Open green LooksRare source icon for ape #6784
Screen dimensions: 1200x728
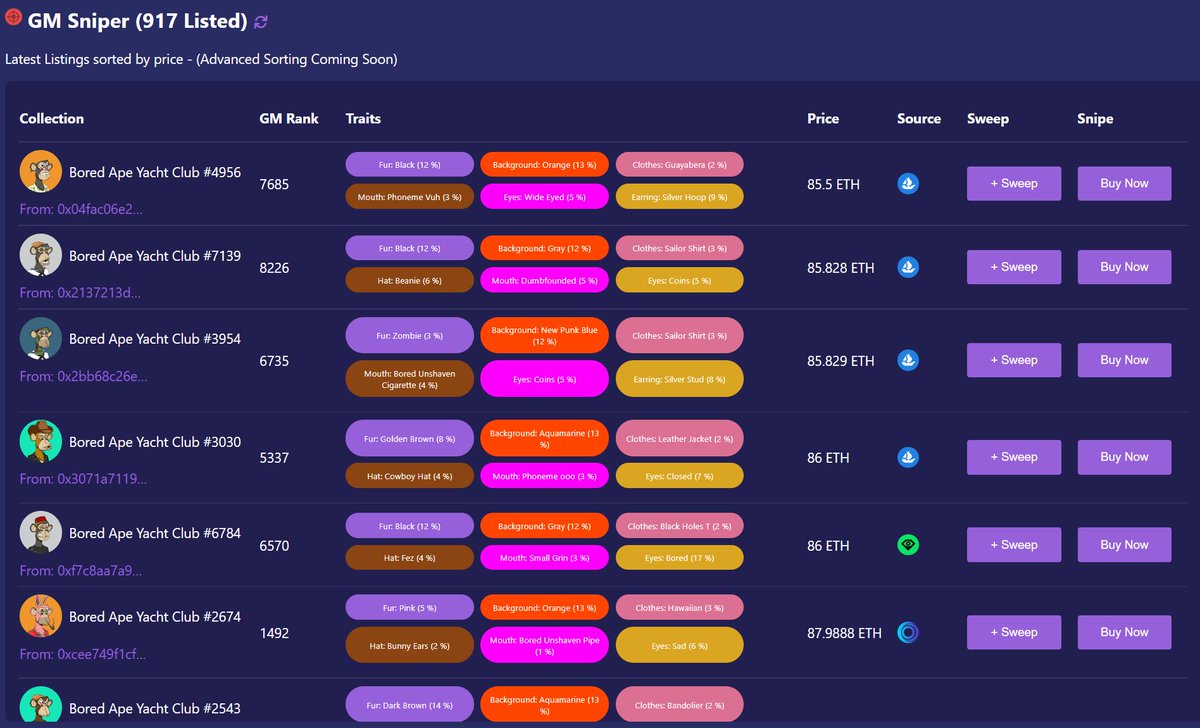click(x=908, y=545)
